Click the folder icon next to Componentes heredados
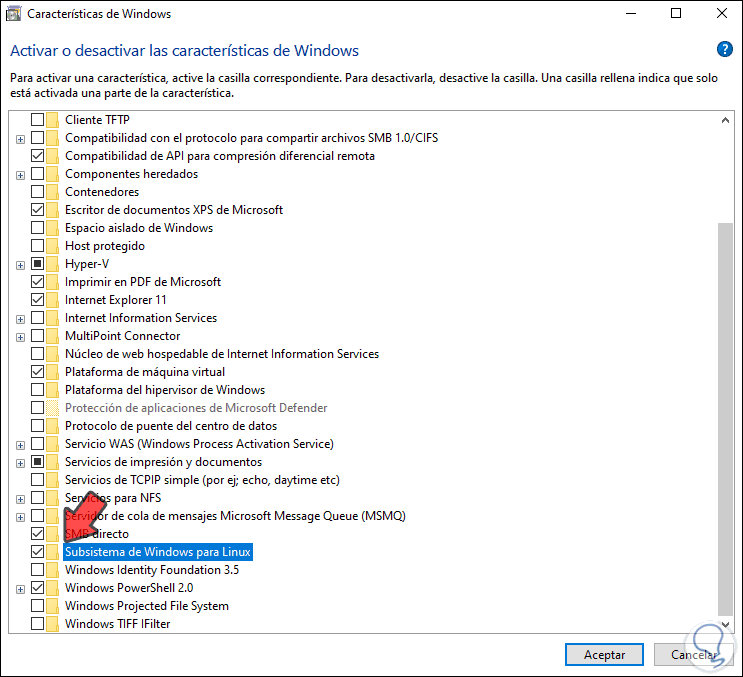The height and width of the screenshot is (677, 743). 53,174
